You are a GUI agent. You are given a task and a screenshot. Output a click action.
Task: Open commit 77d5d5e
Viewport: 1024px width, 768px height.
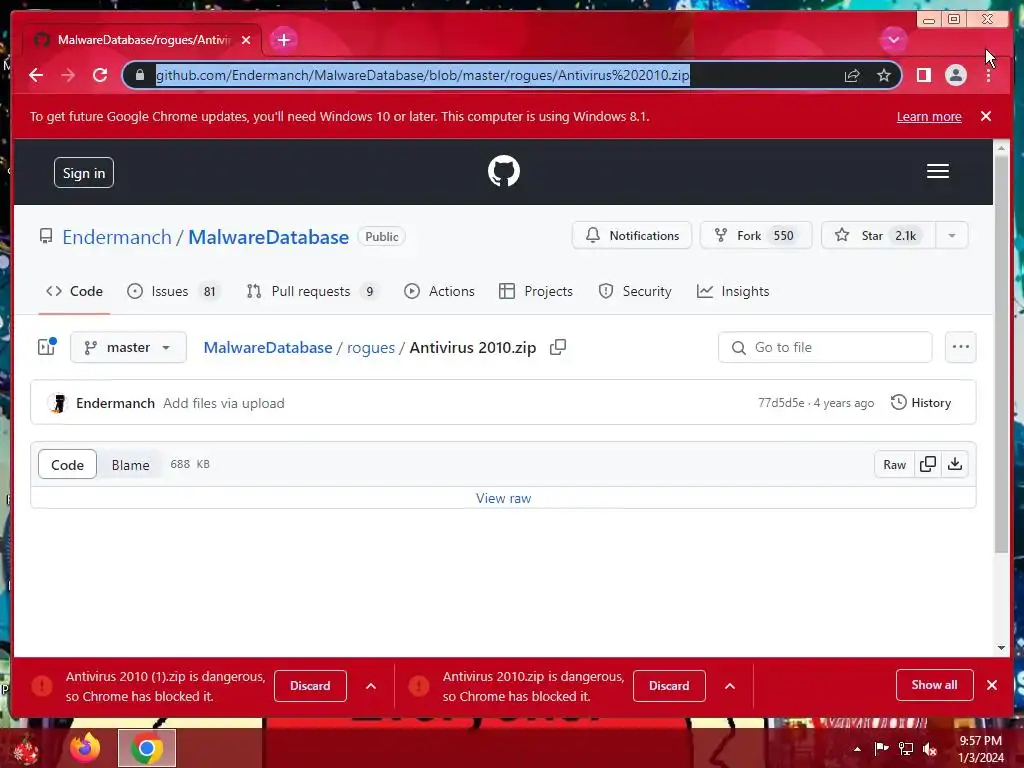coord(780,403)
